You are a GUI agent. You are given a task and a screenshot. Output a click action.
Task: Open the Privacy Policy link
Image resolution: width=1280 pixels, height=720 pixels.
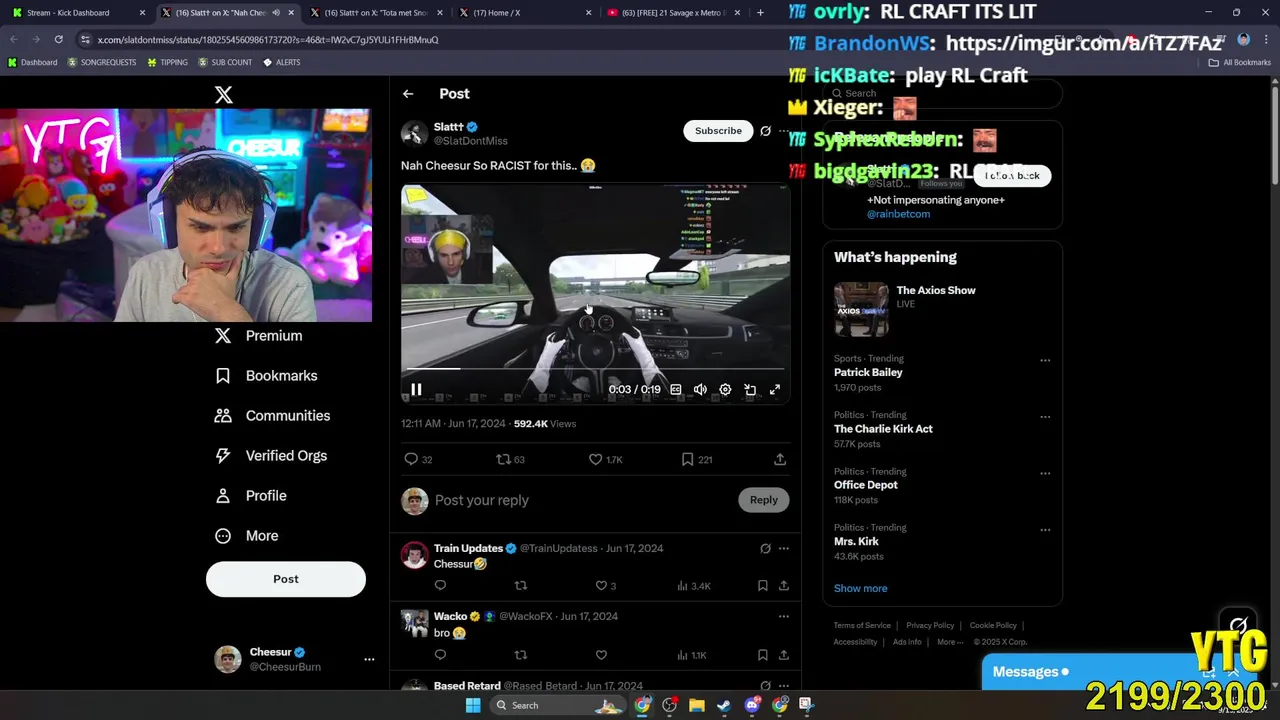[930, 625]
